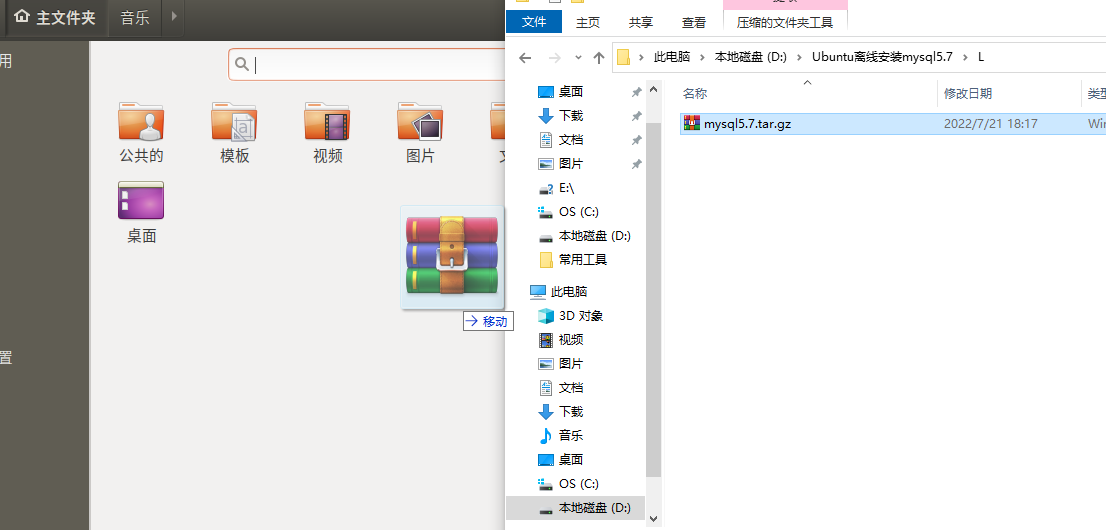Expand the chevron after 本地磁盘 (D:) in address bar
Image resolution: width=1106 pixels, height=530 pixels.
click(x=799, y=57)
